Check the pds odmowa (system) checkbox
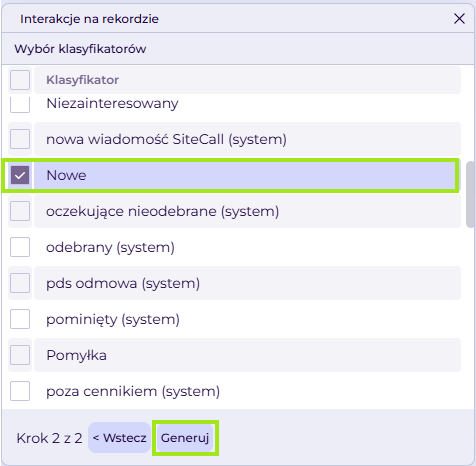The image size is (476, 466). (20, 283)
